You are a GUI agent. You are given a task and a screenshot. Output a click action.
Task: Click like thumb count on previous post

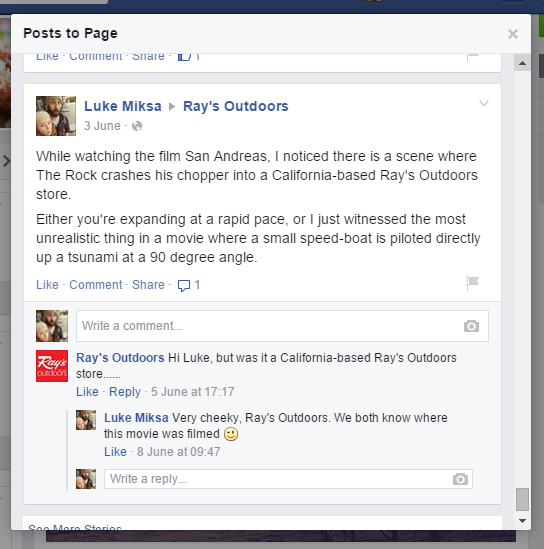(189, 57)
